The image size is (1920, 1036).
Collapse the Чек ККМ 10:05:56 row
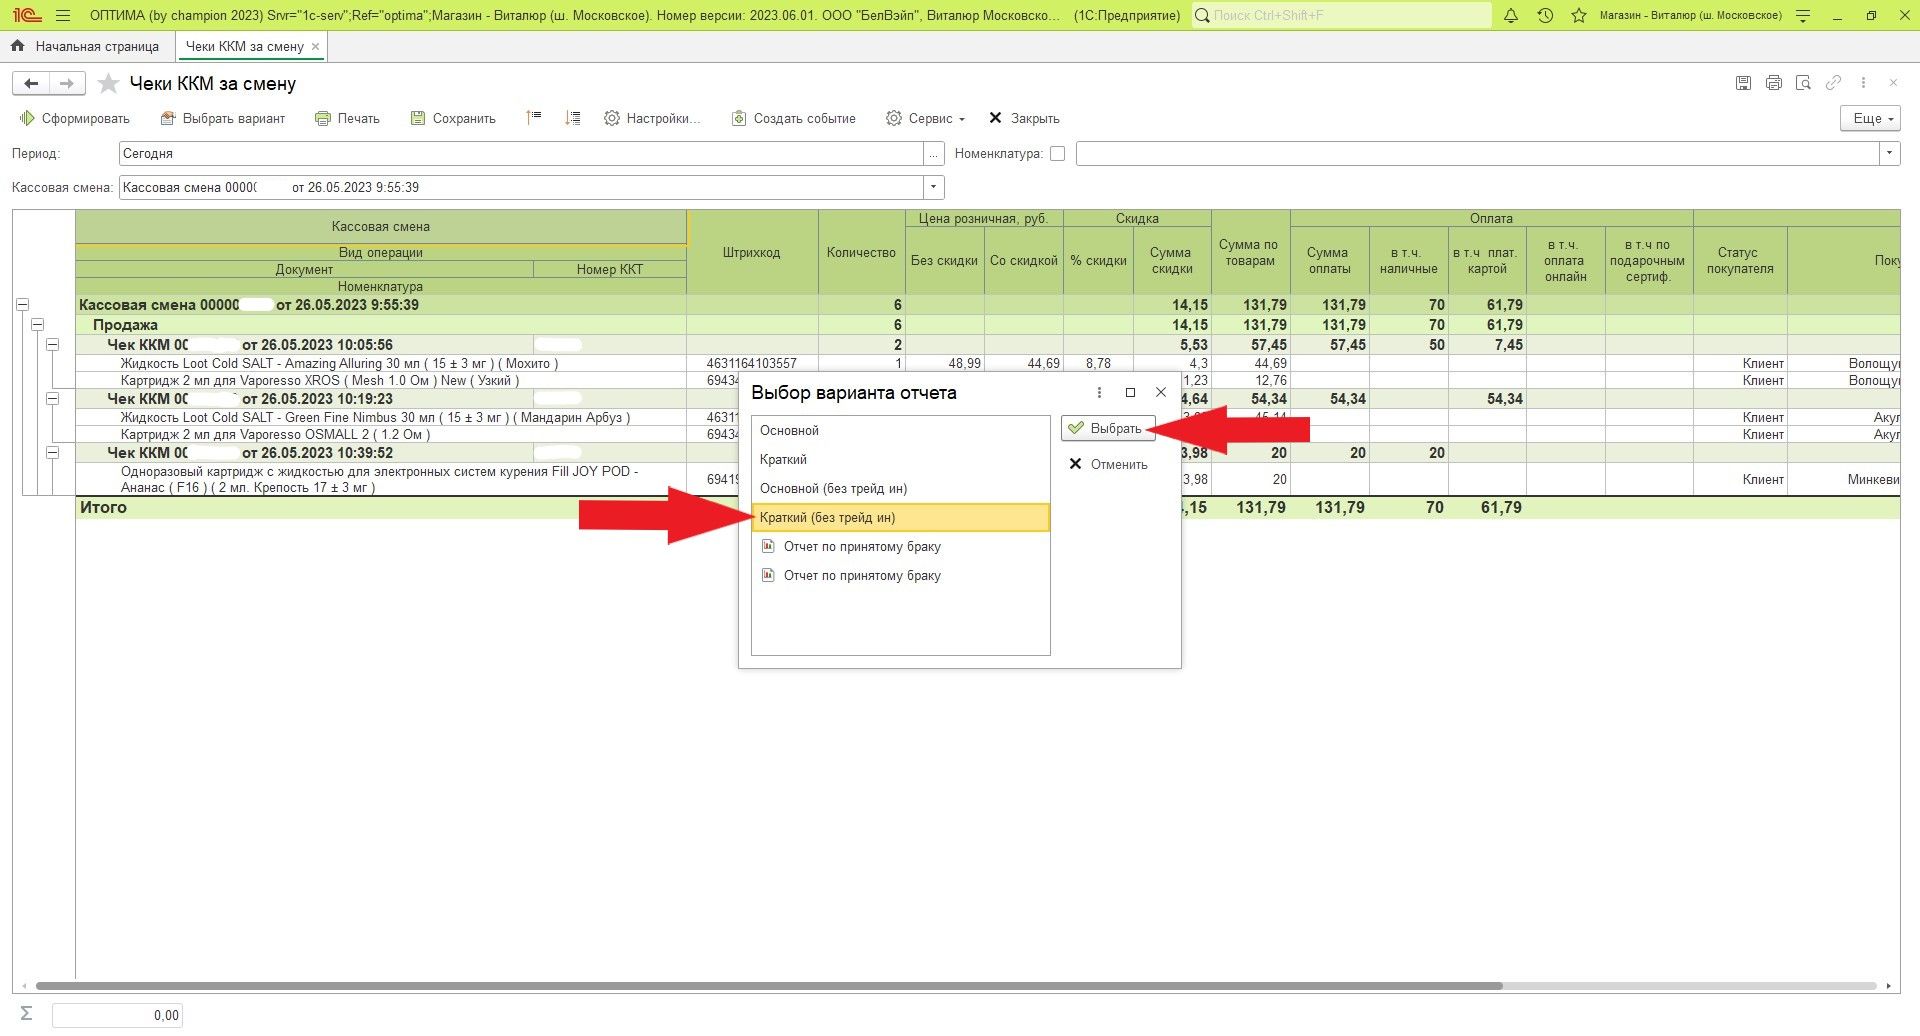[52, 345]
